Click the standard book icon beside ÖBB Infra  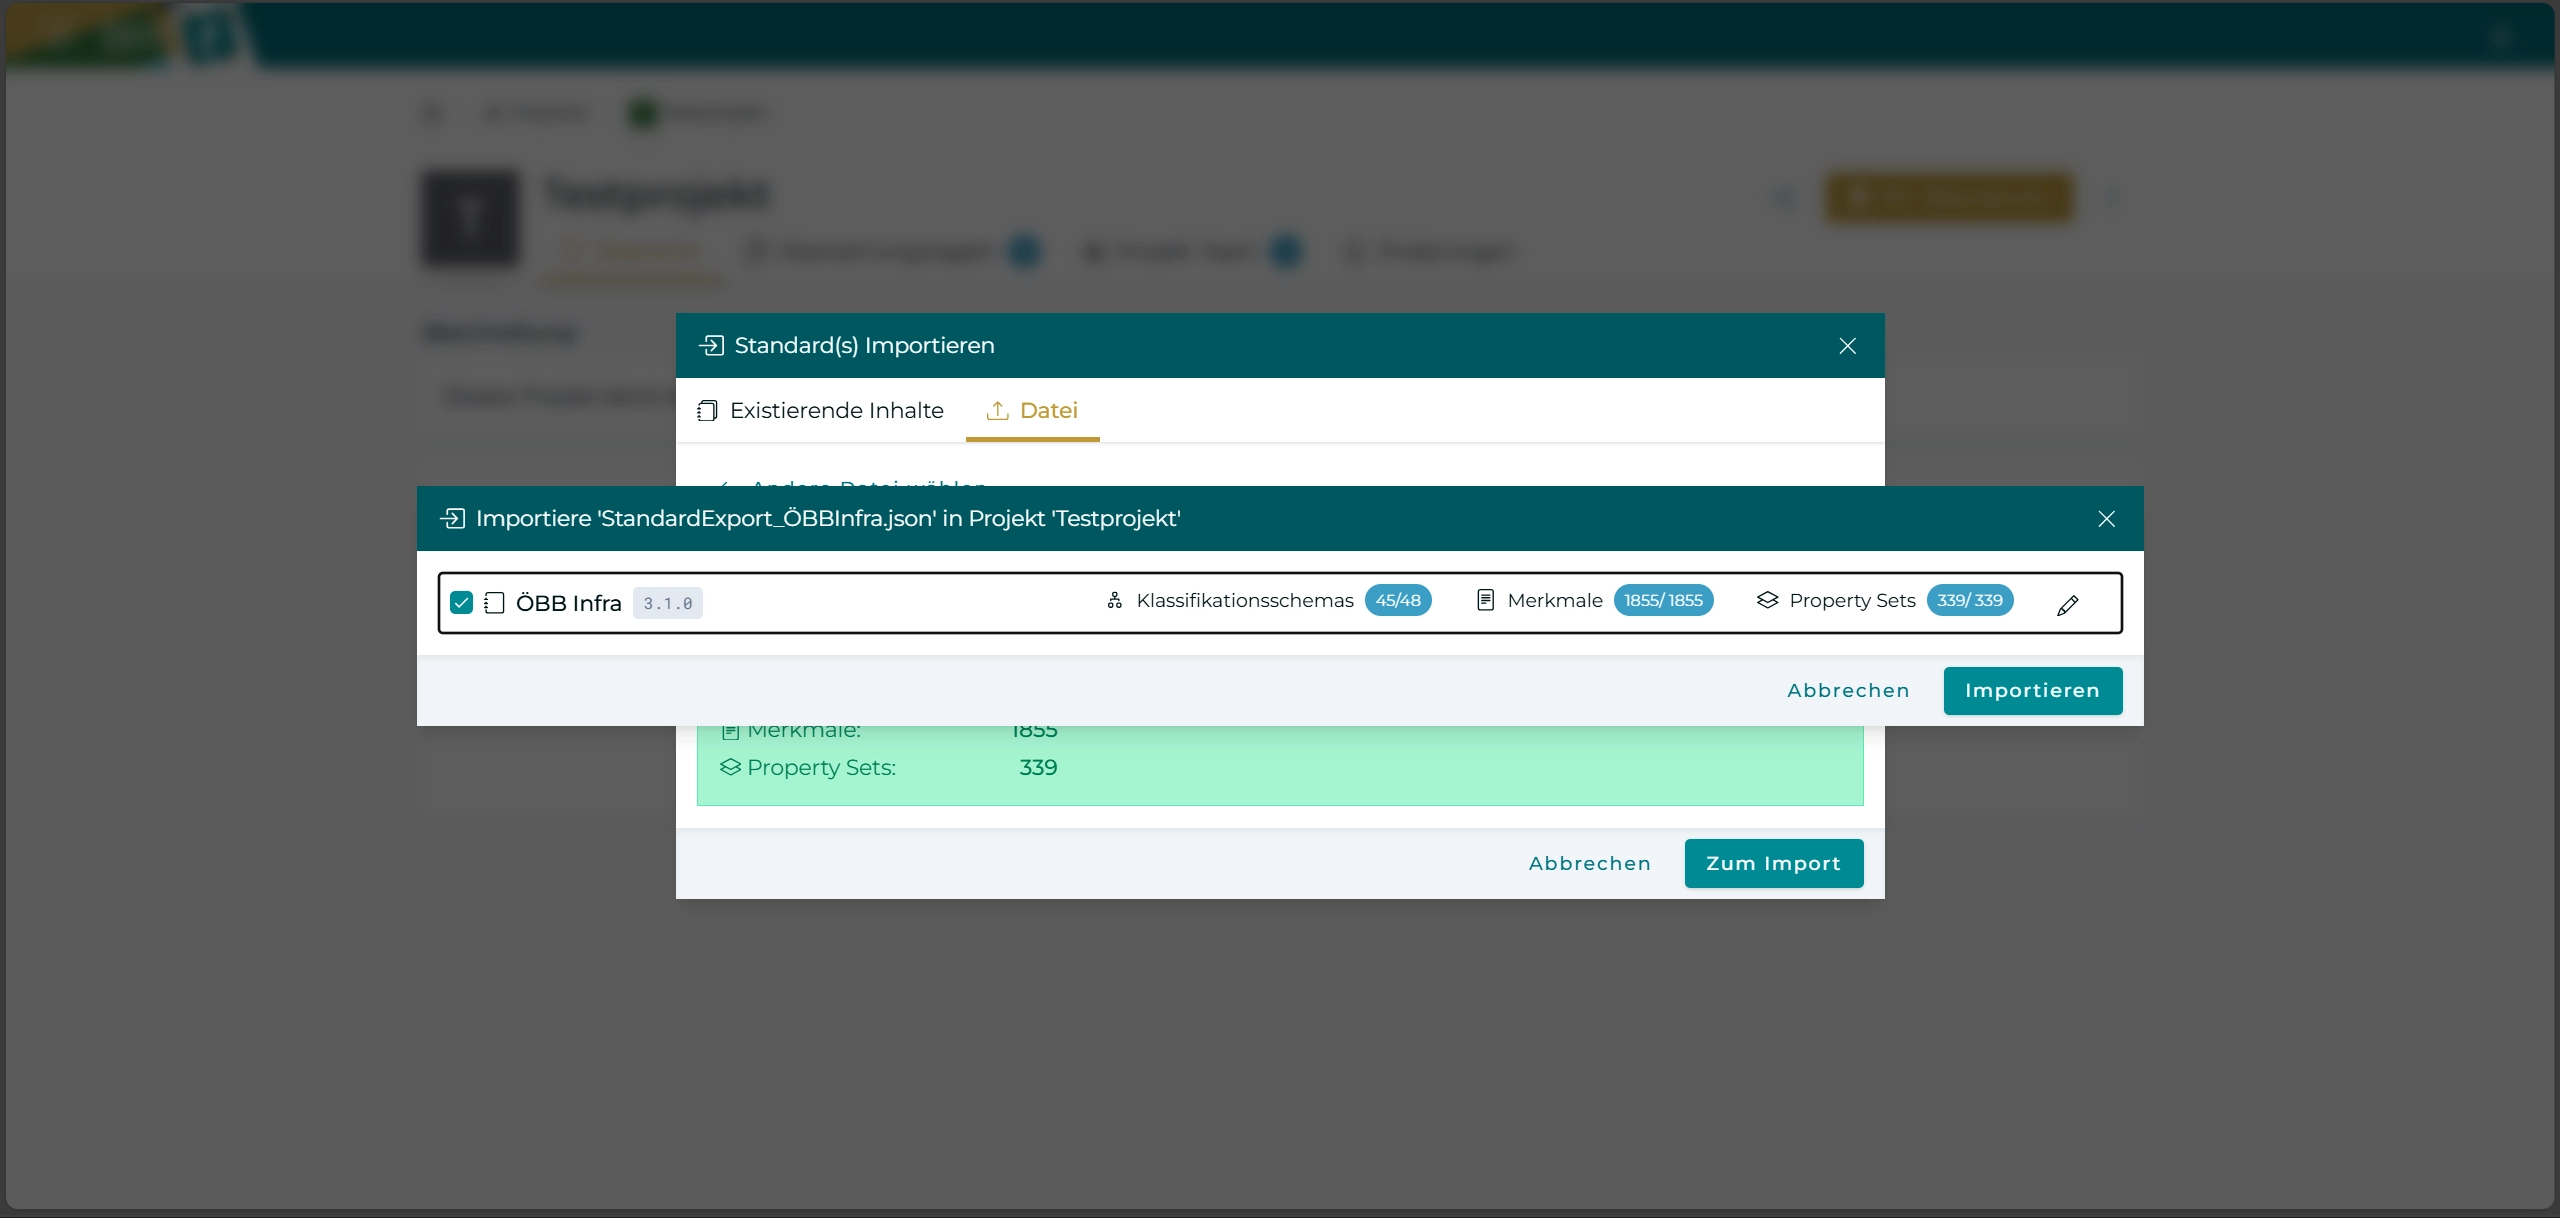tap(494, 603)
